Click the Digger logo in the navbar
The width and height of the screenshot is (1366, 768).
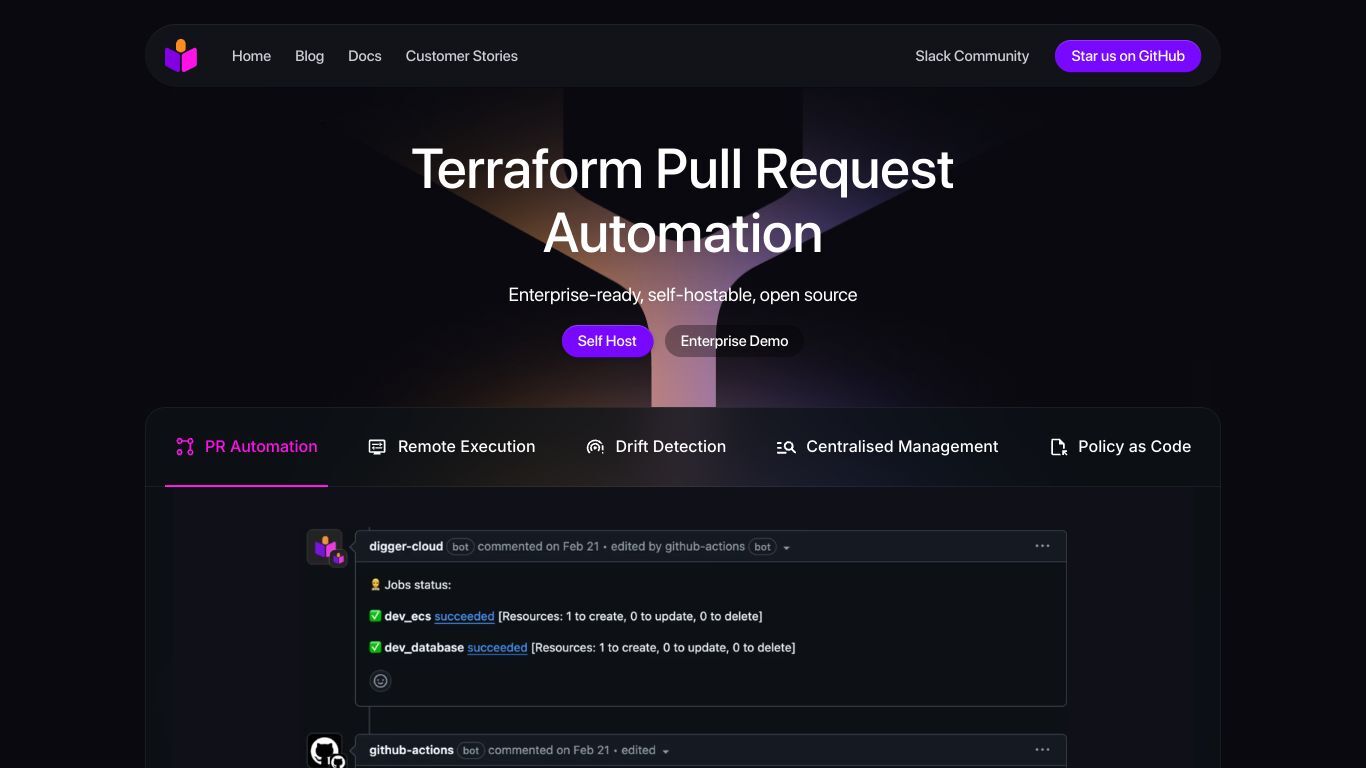click(181, 56)
